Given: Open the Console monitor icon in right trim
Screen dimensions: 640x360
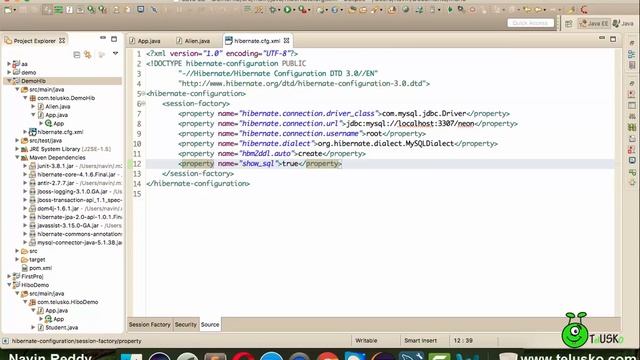Looking at the screenshot, I should (631, 160).
